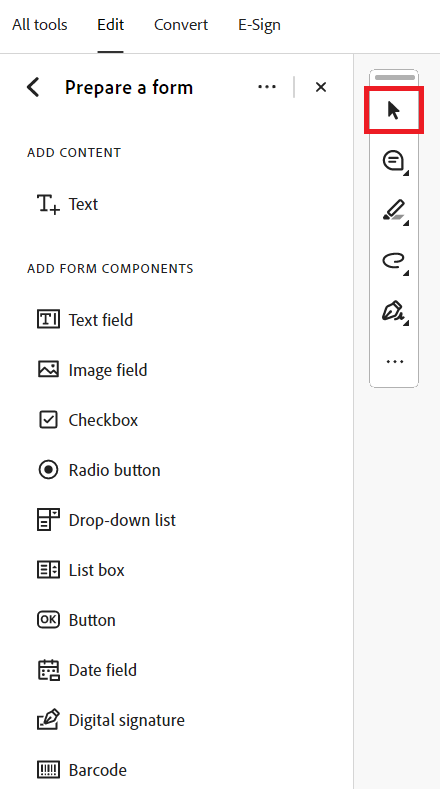Choose the highlighter tool
Viewport: 440px width, 789px height.
click(x=394, y=211)
